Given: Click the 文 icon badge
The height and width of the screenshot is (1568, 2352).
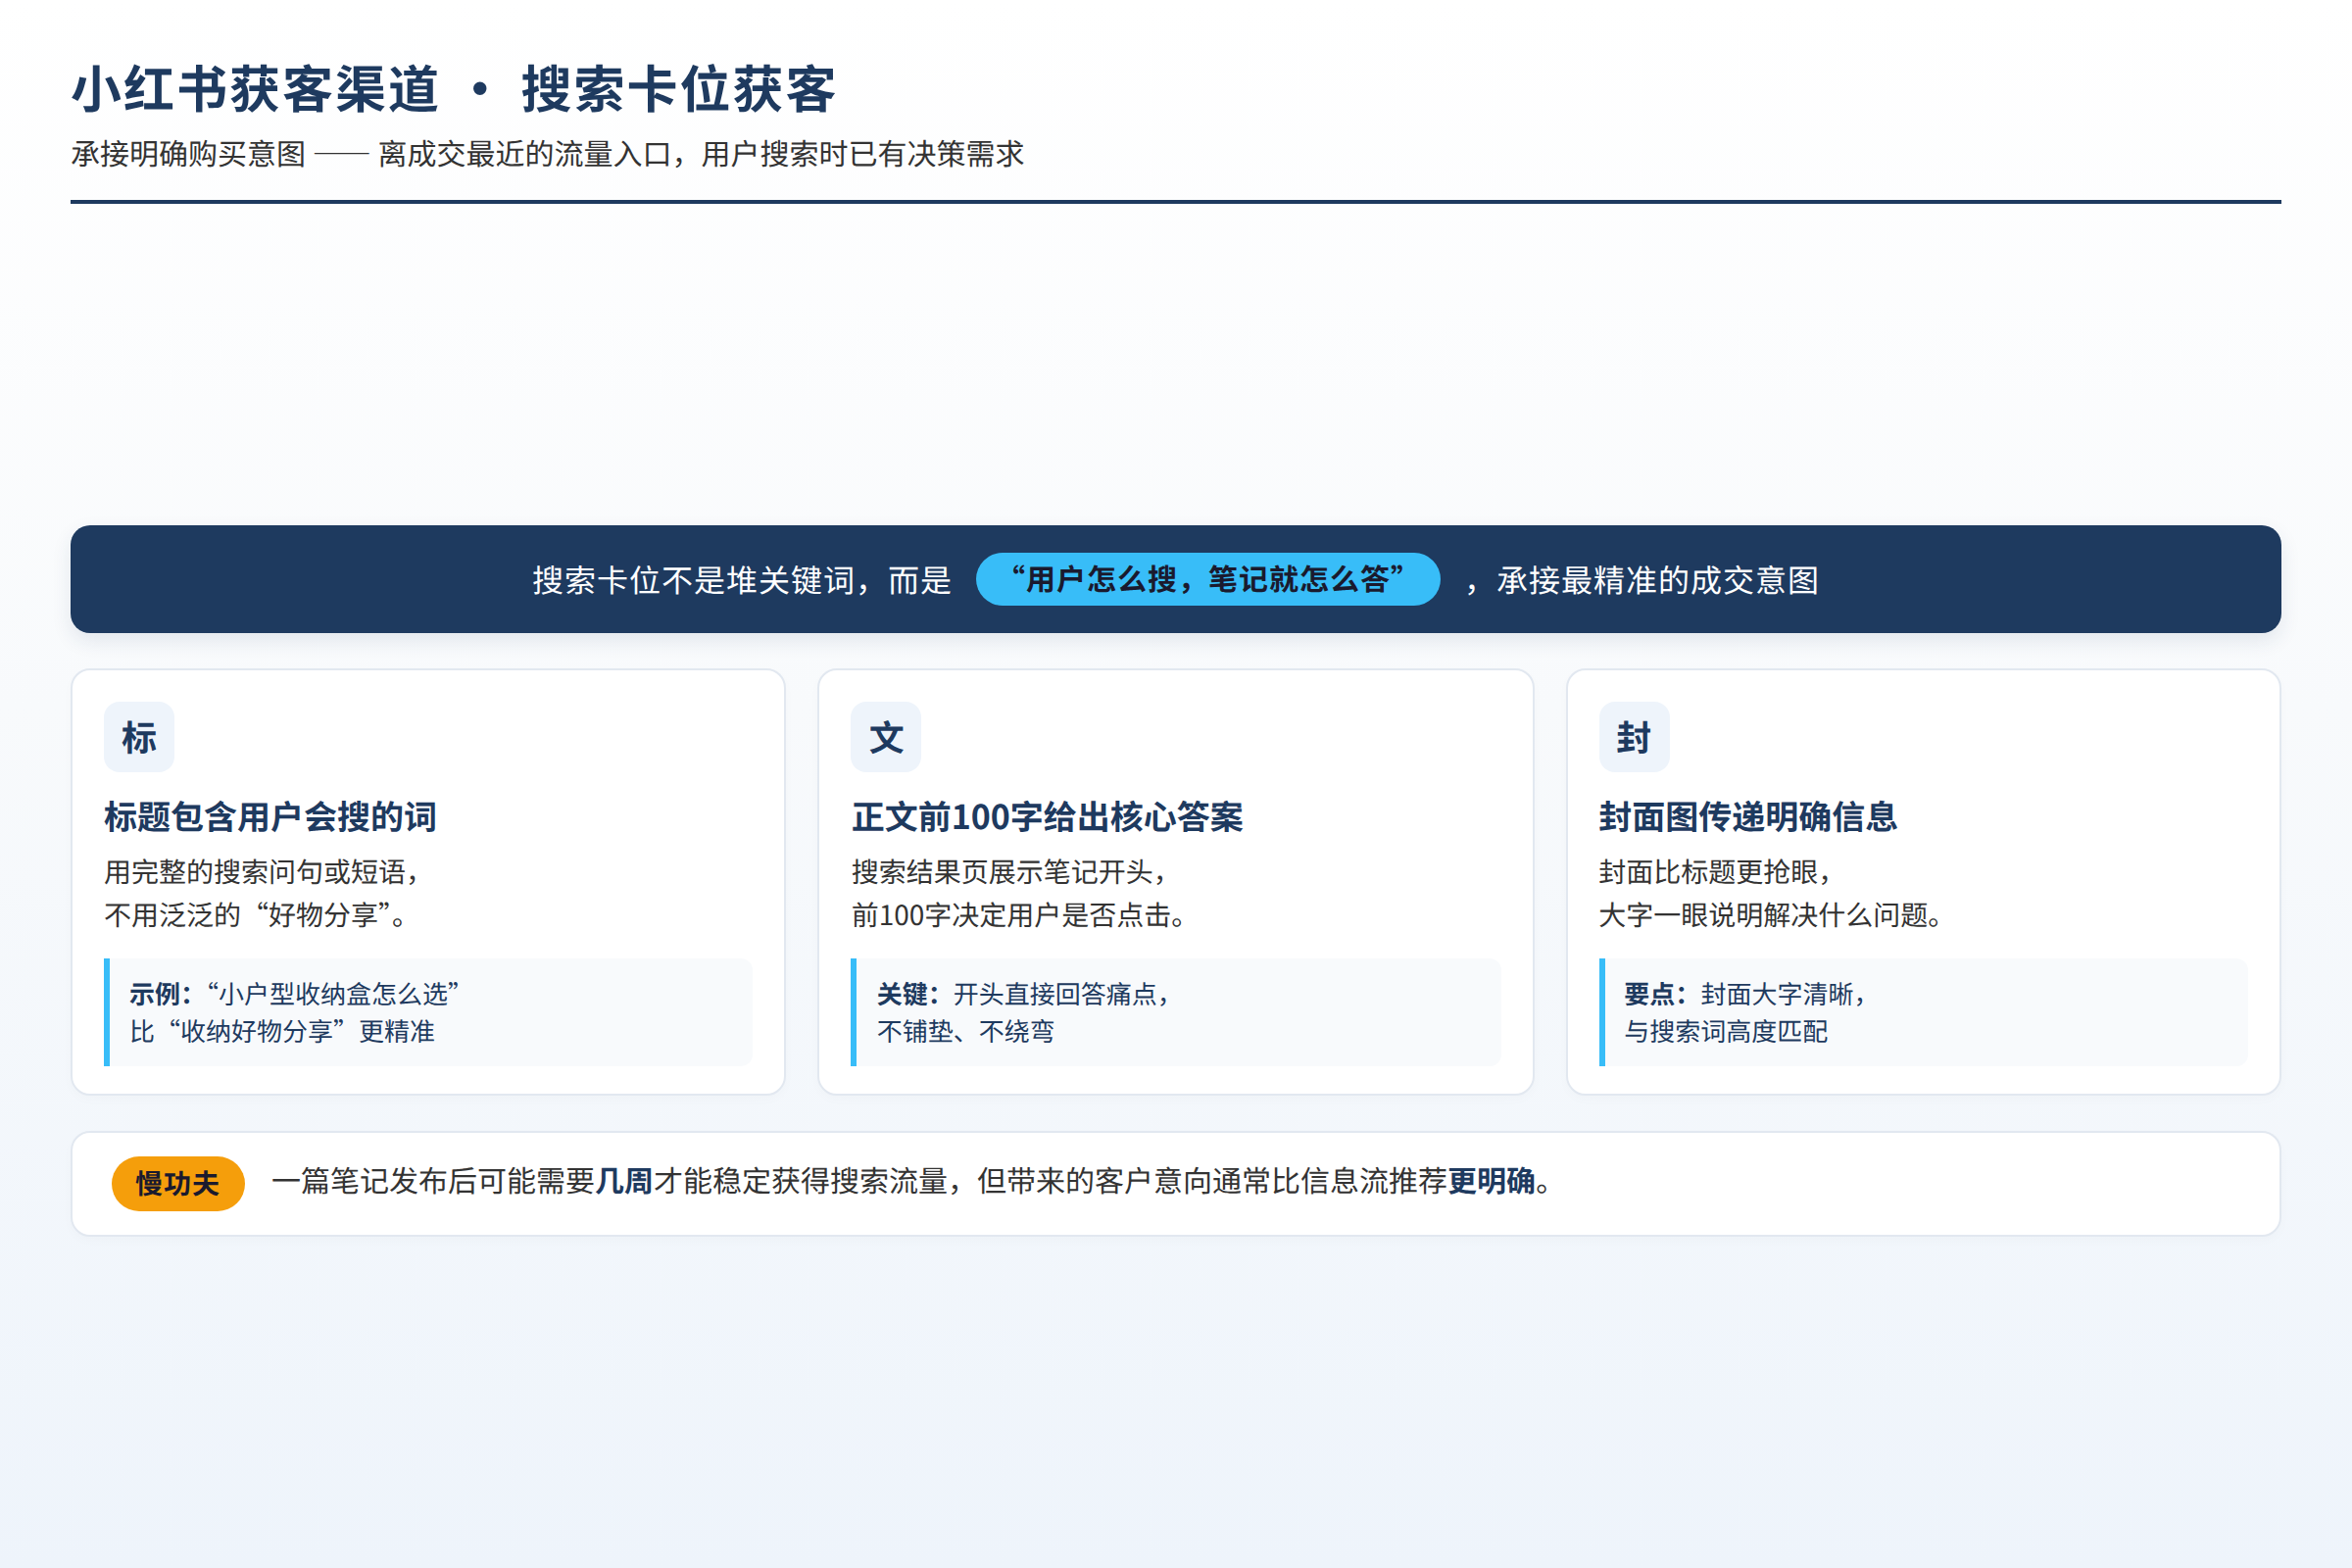Looking at the screenshot, I should [886, 737].
